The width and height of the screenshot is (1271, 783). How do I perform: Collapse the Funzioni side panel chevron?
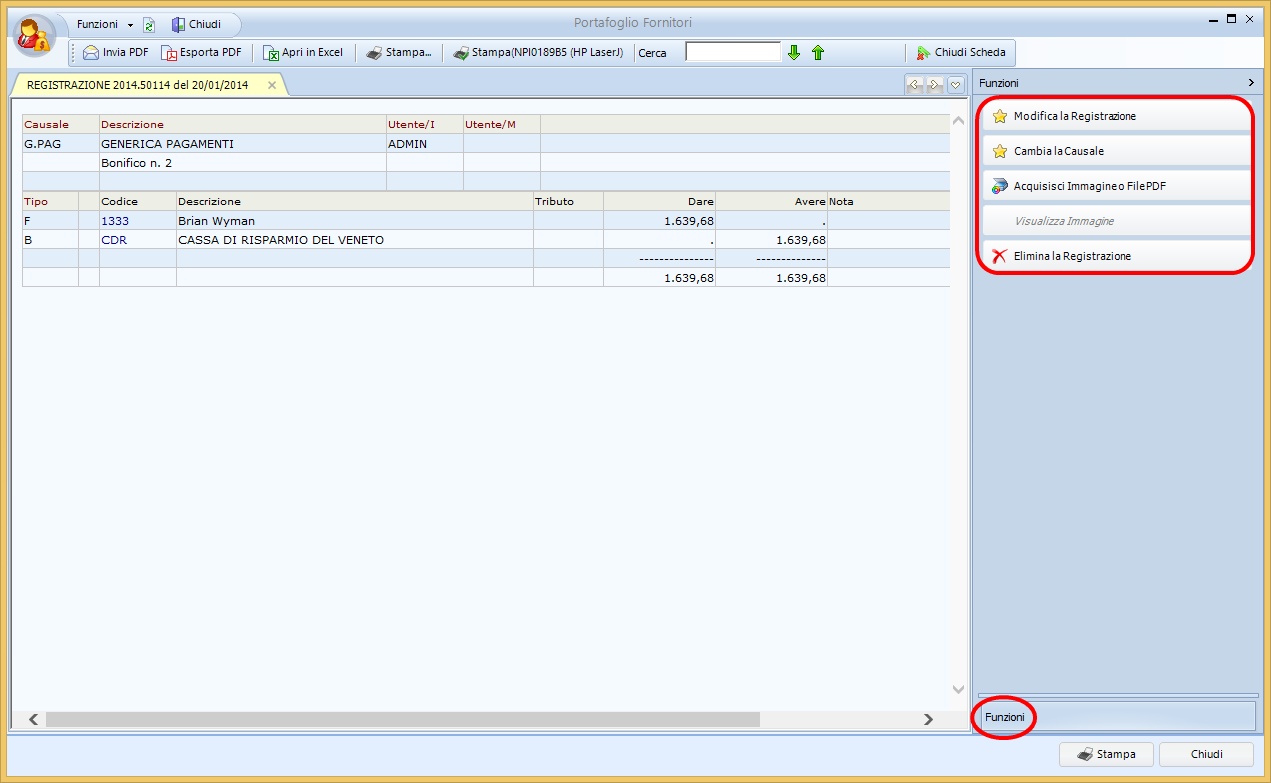[1250, 83]
